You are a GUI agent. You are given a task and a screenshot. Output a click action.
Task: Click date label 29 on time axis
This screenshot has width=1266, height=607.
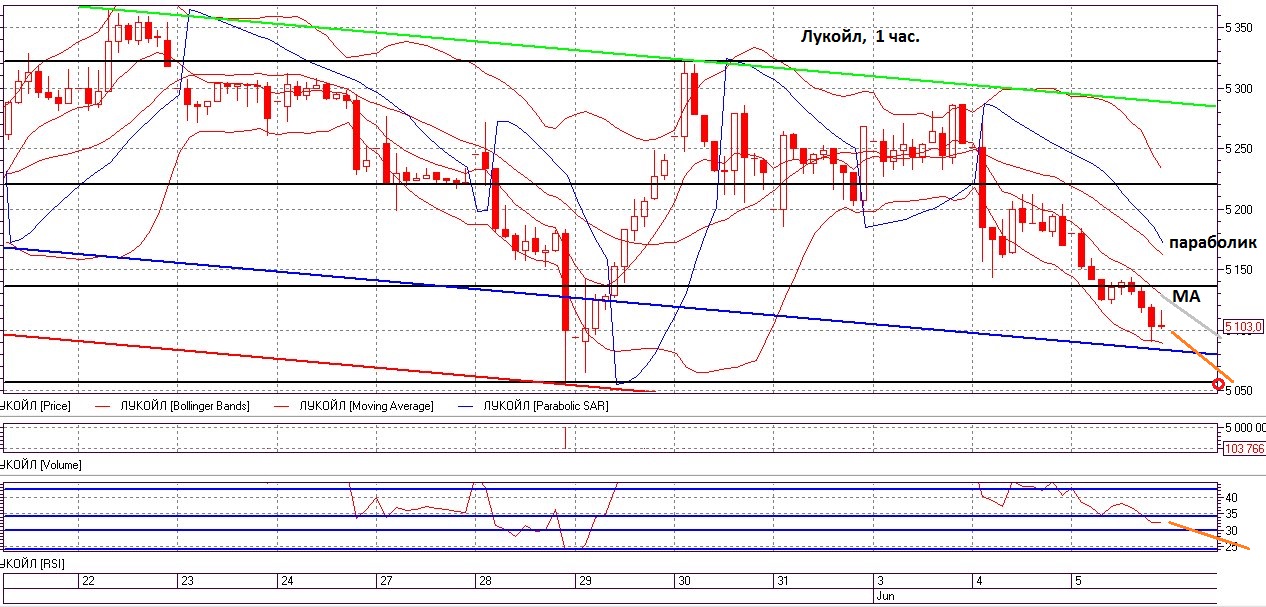584,581
